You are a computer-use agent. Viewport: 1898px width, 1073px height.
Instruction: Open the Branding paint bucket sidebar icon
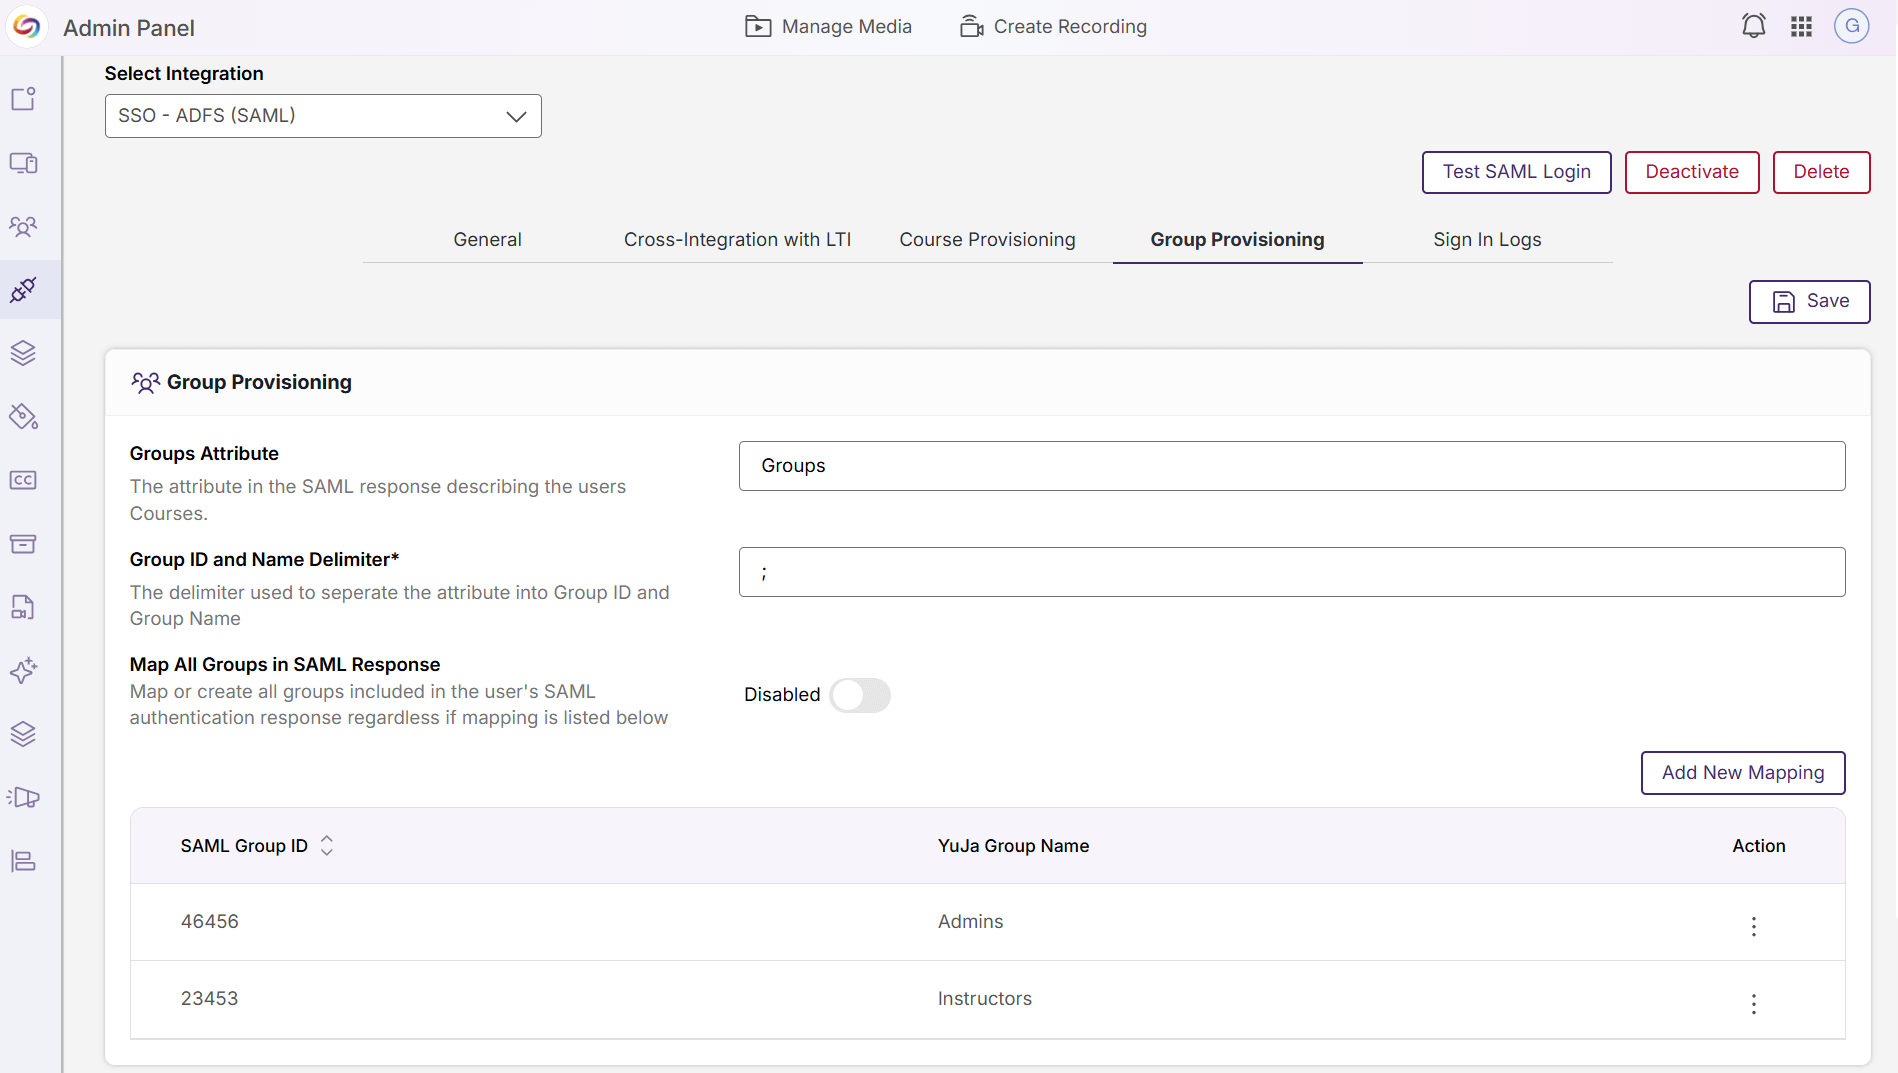click(x=24, y=417)
